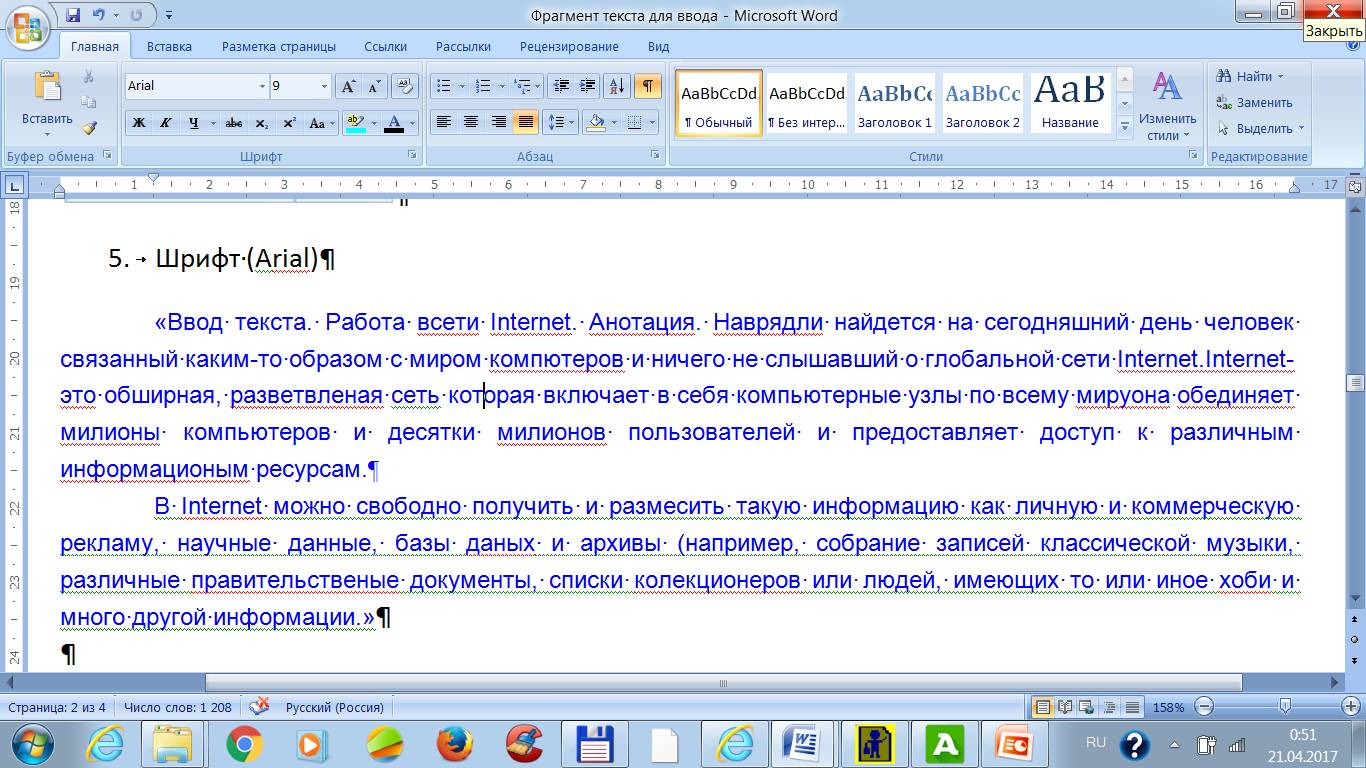Increase paragraph indent
Viewport: 1366px width, 768px height.
pyautogui.click(x=588, y=86)
